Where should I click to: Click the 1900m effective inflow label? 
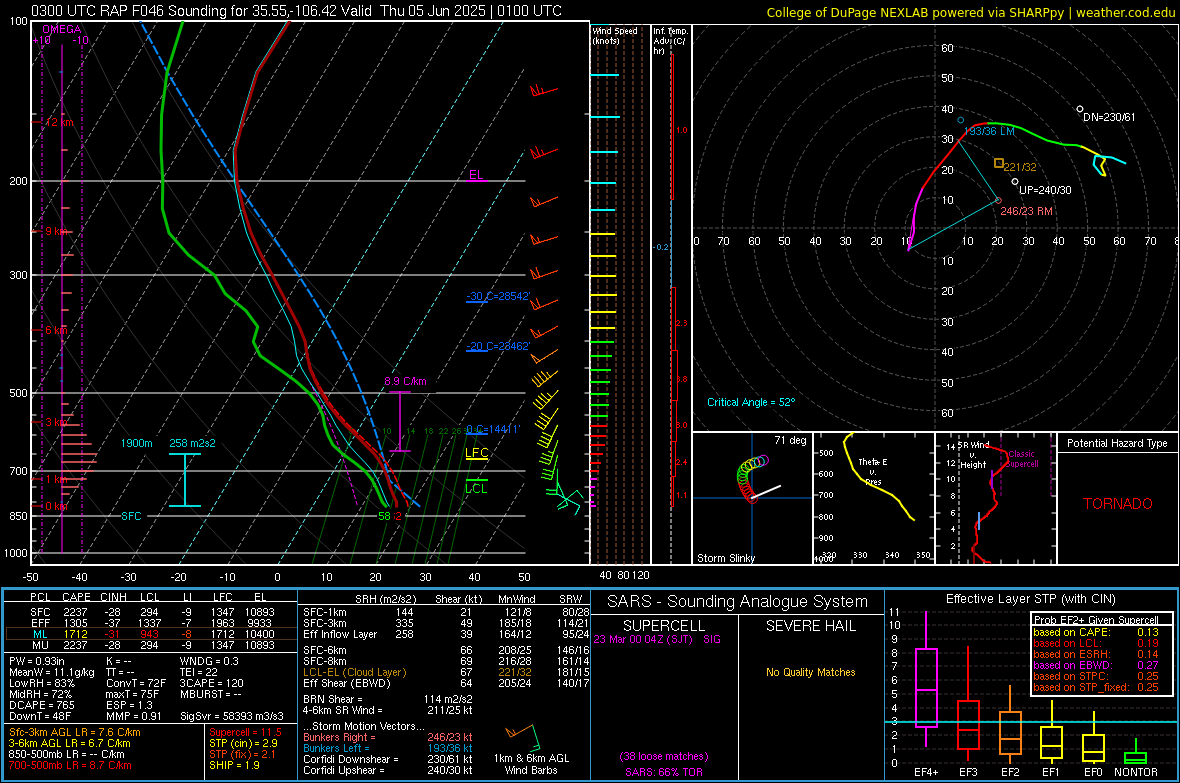click(136, 443)
